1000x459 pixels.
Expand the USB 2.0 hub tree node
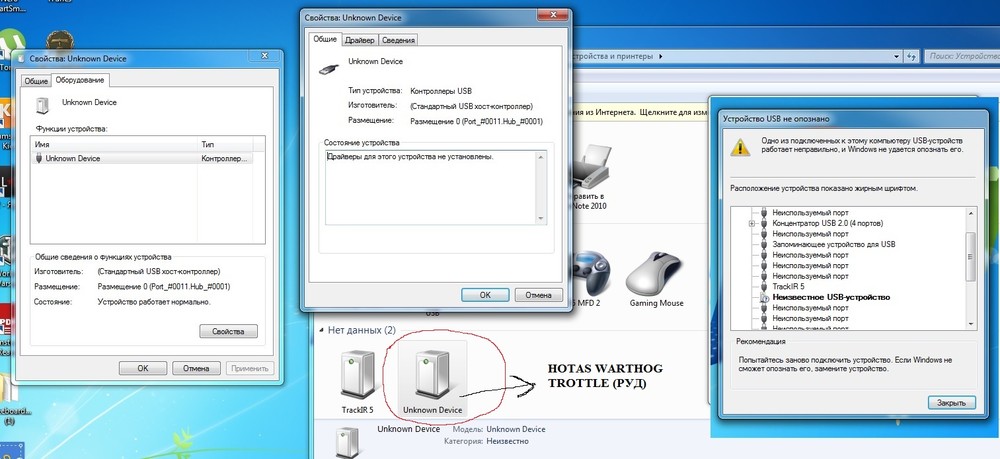752,224
